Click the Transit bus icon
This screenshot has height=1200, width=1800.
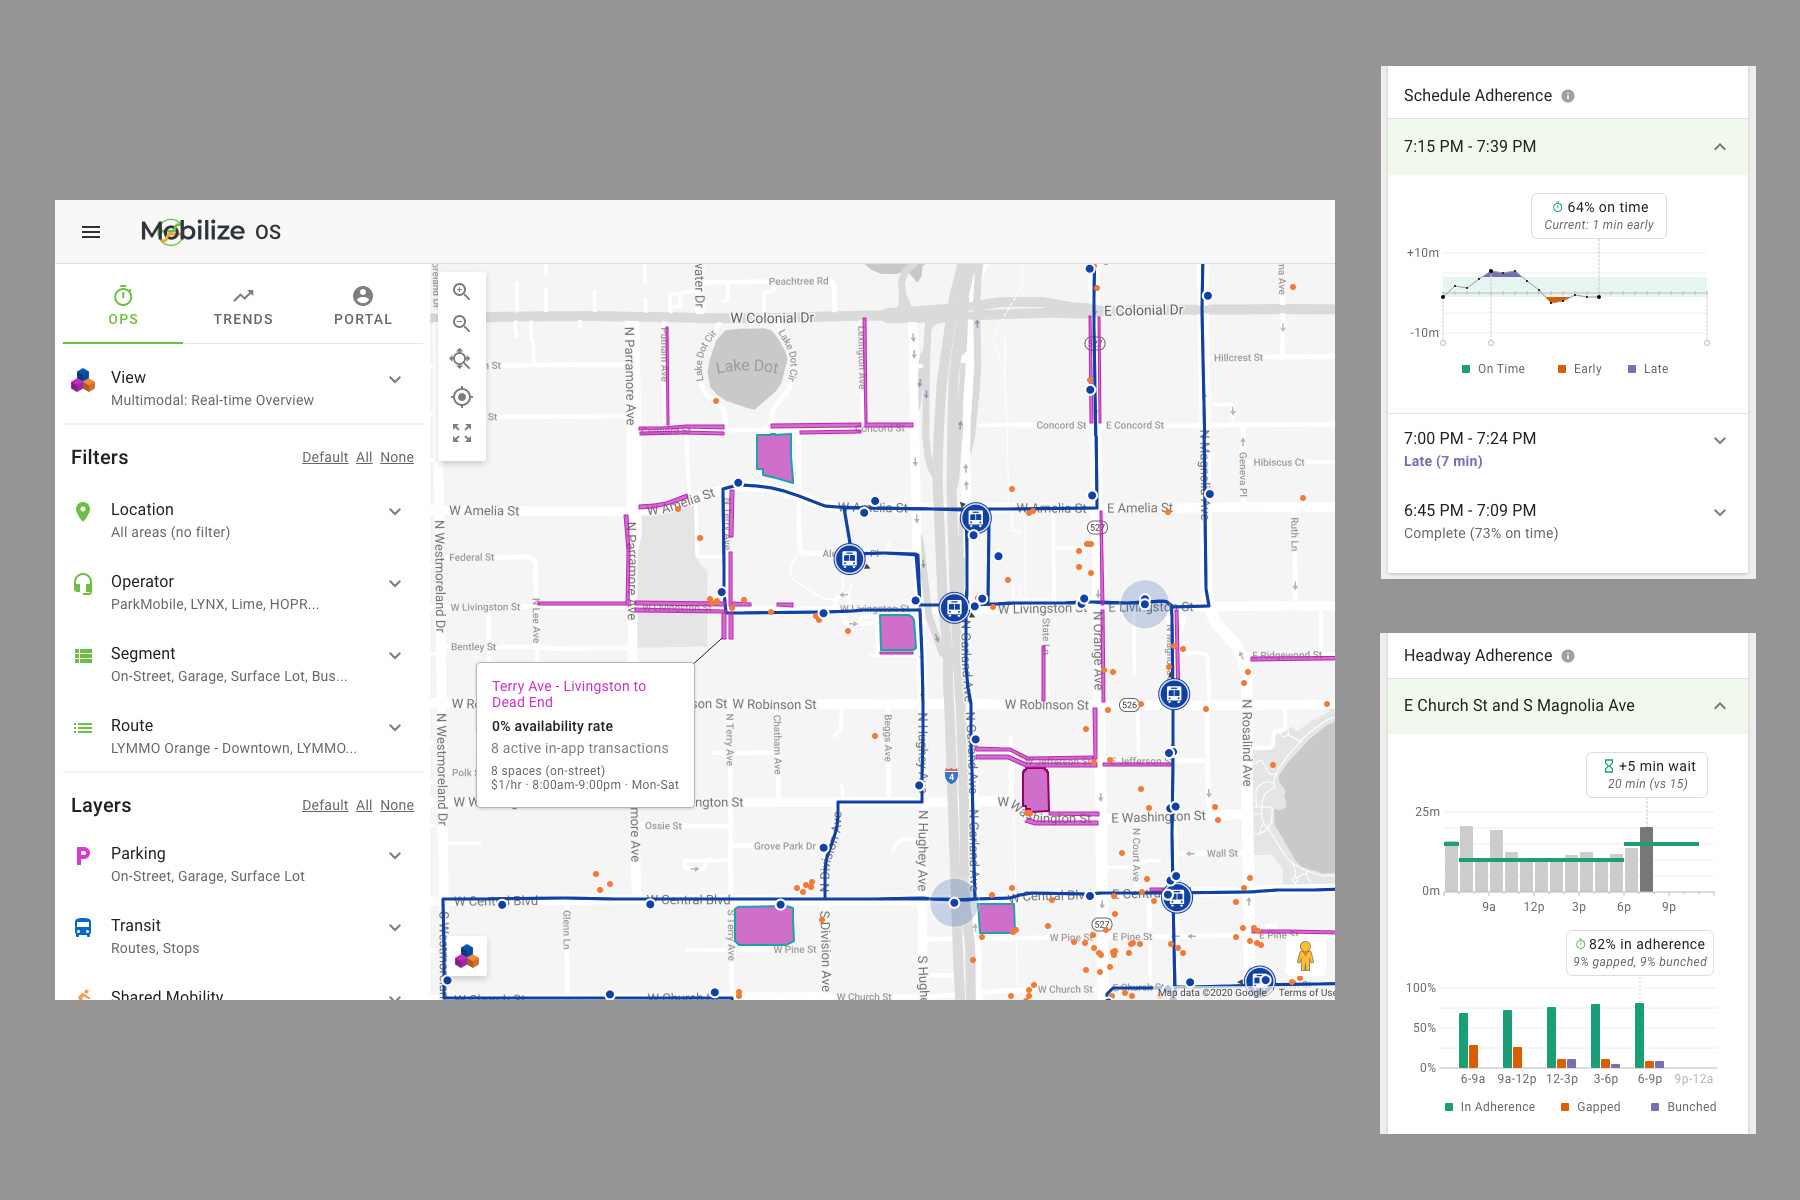[x=83, y=928]
